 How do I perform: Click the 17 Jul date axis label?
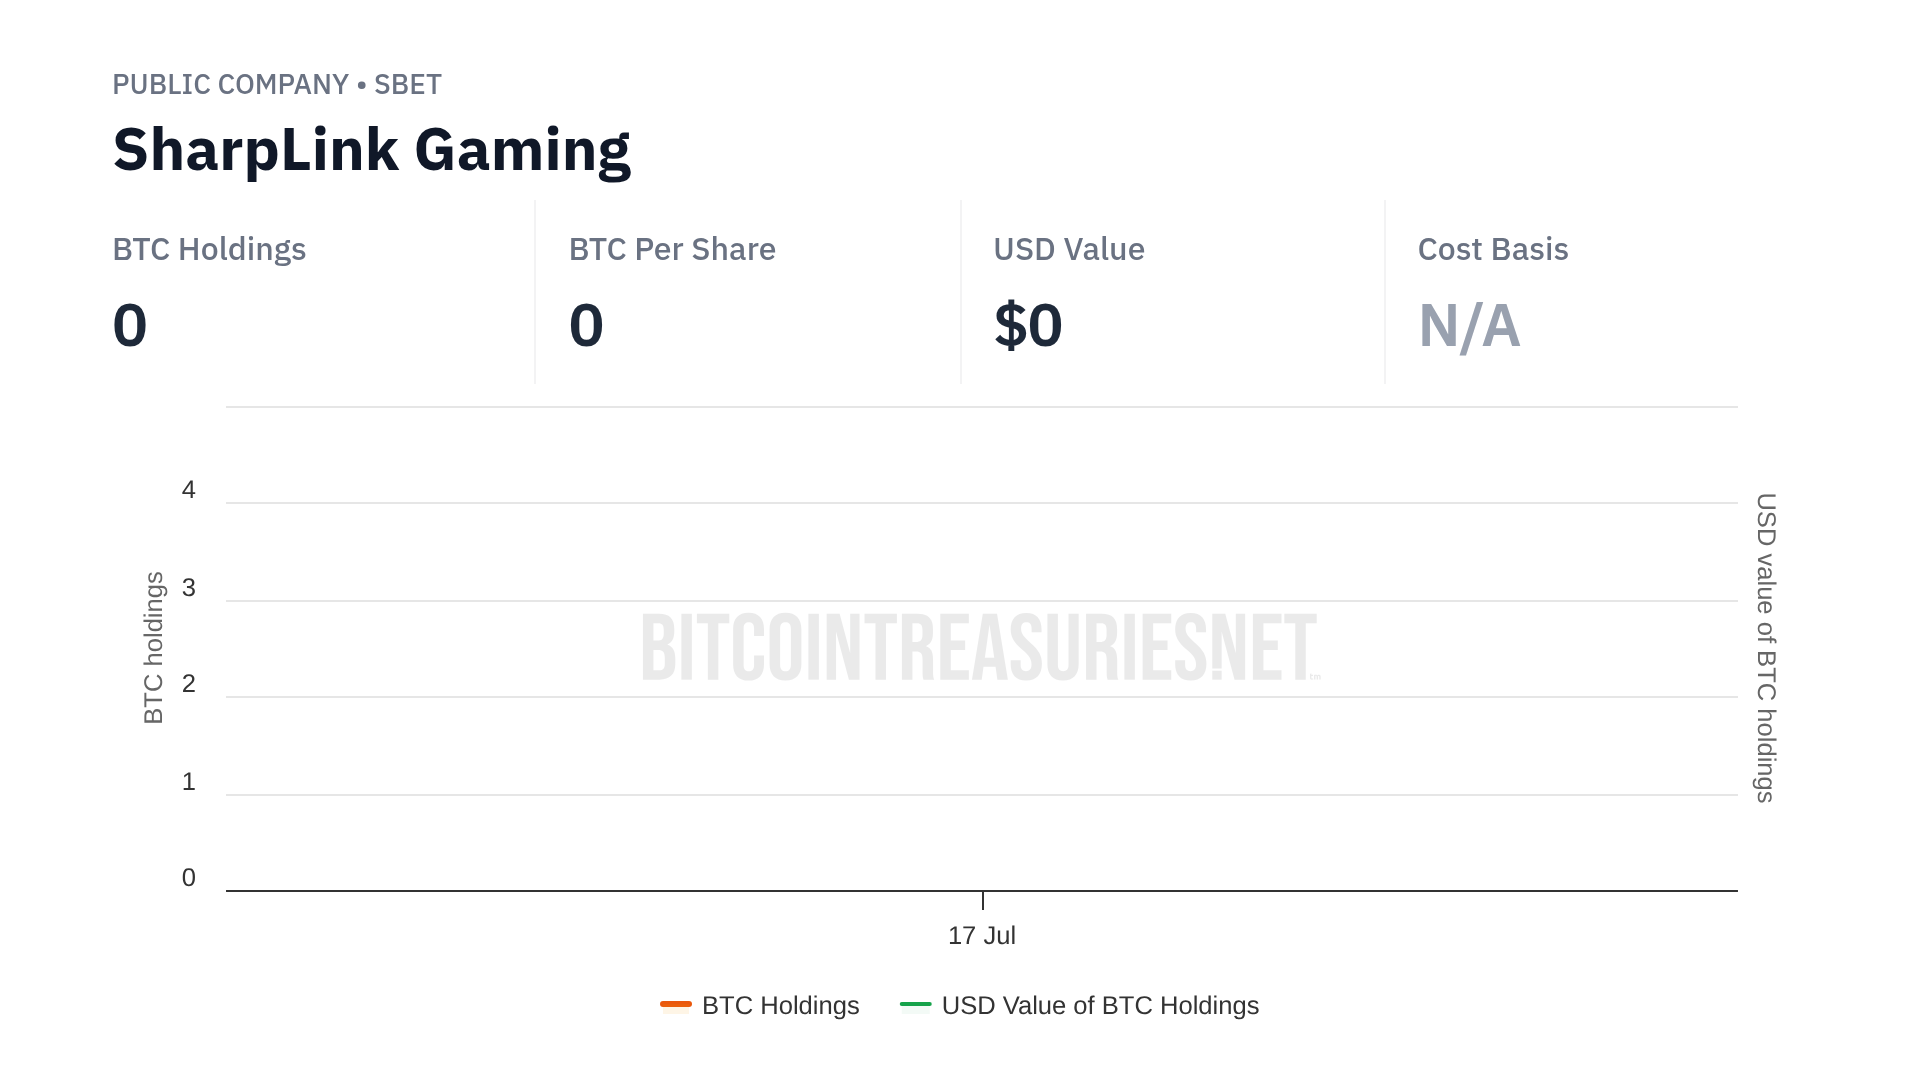tap(982, 936)
